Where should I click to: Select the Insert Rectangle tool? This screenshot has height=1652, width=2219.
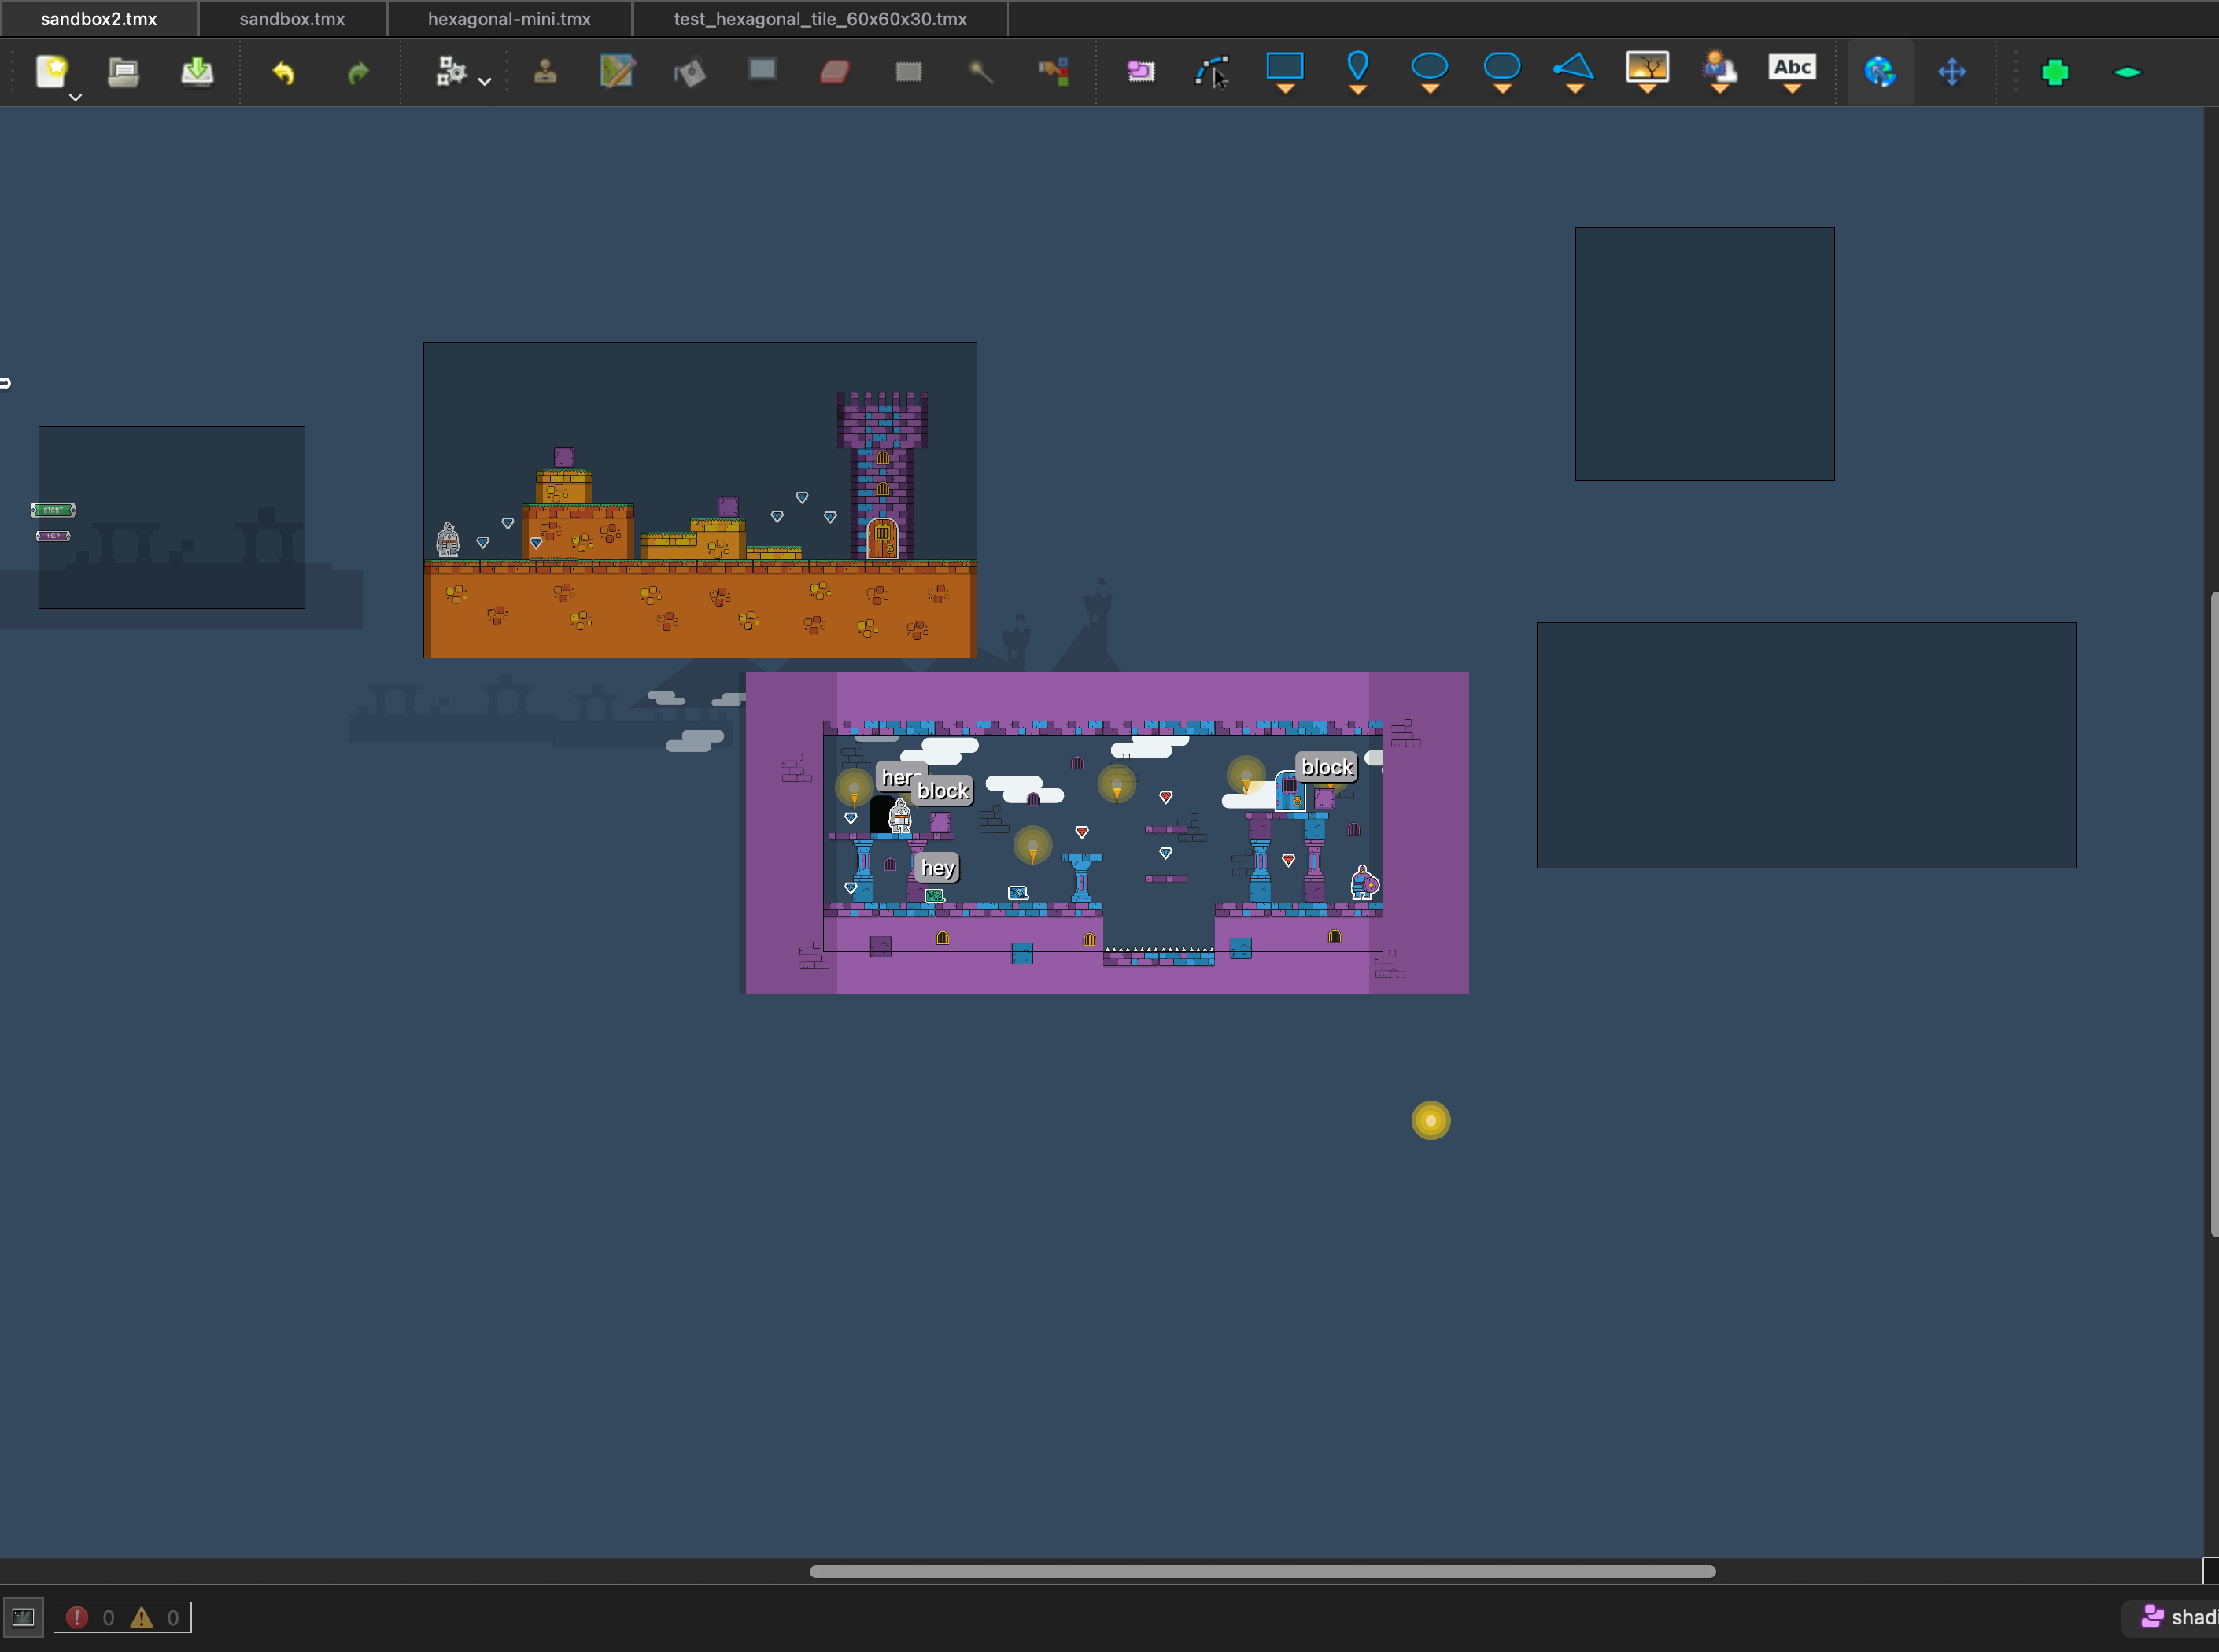tap(1285, 73)
